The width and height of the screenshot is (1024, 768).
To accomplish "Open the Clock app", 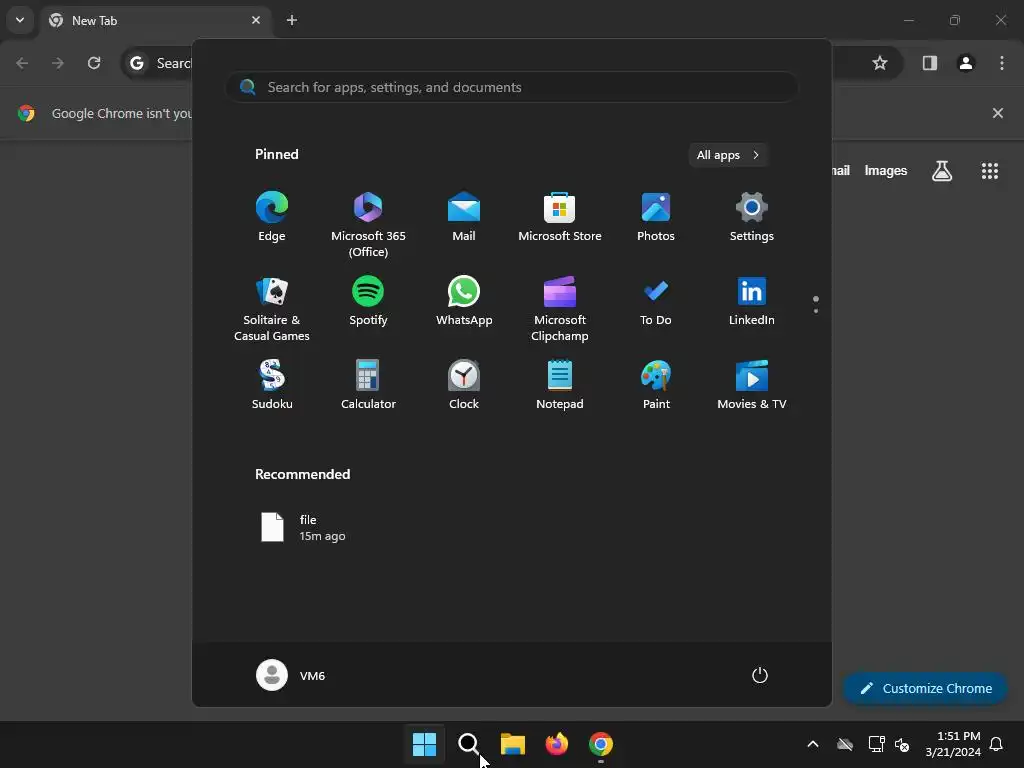I will 464,385.
